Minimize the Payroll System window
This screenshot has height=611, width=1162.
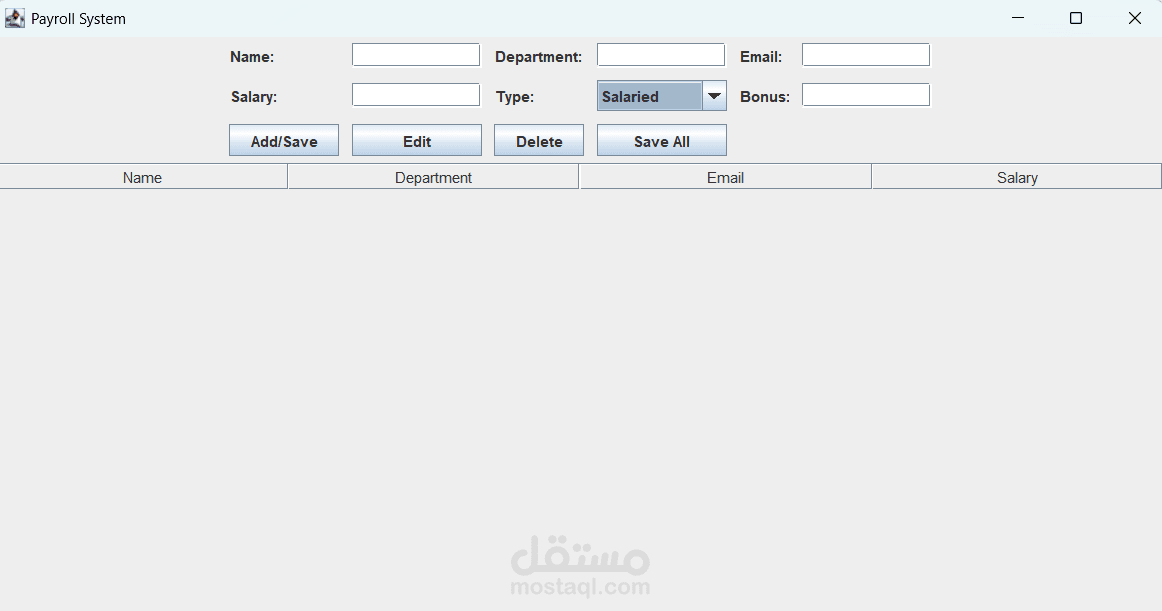click(1018, 18)
